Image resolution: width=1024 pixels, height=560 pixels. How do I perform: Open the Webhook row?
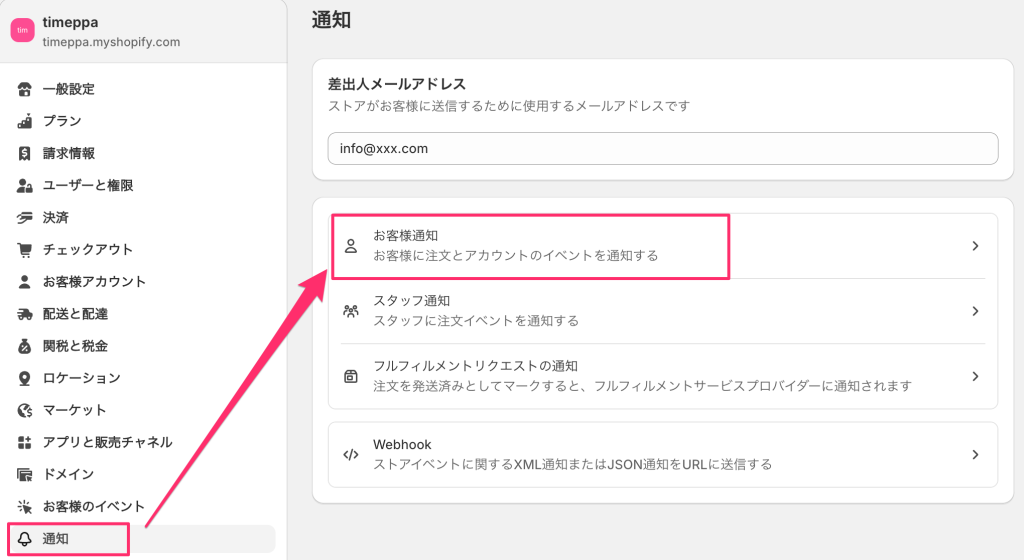tap(663, 455)
